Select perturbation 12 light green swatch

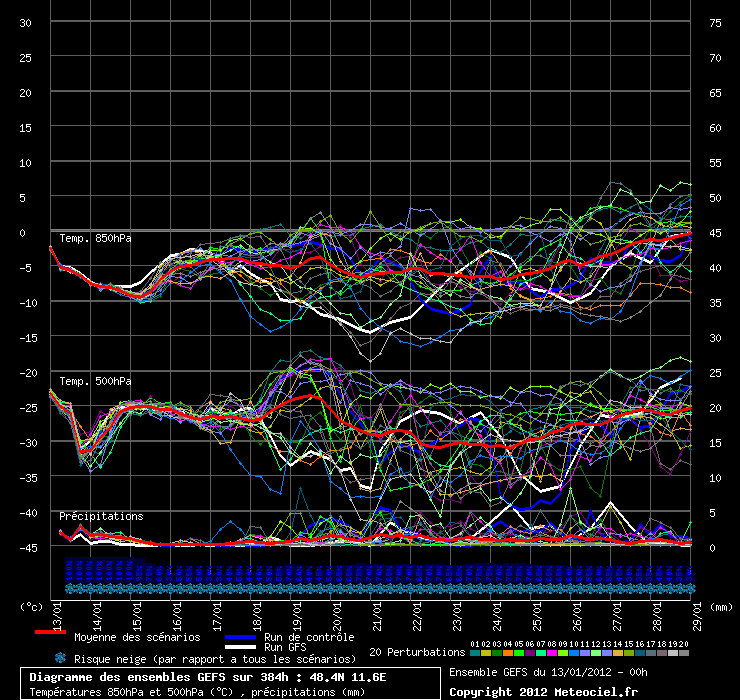596,653
